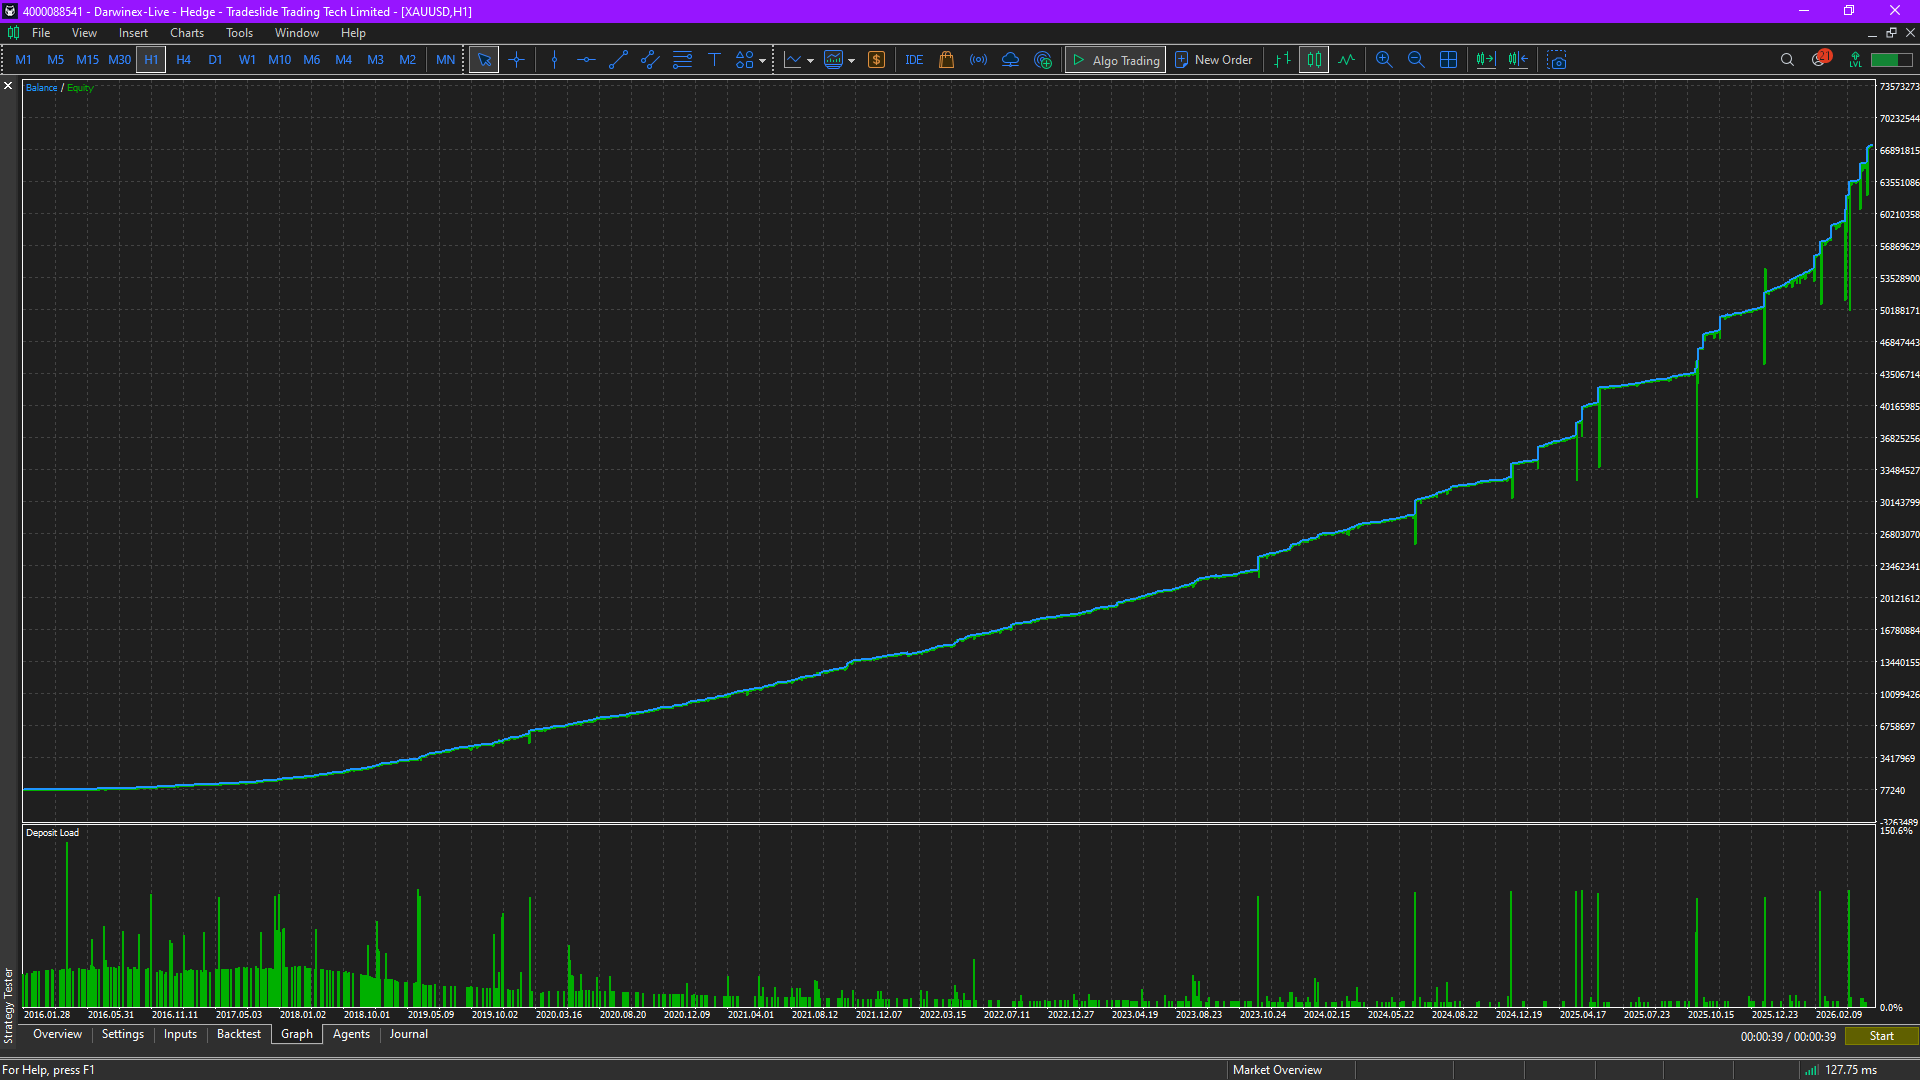The image size is (1920, 1080).
Task: Take a chart screenshot with camera icon
Action: (x=1557, y=60)
